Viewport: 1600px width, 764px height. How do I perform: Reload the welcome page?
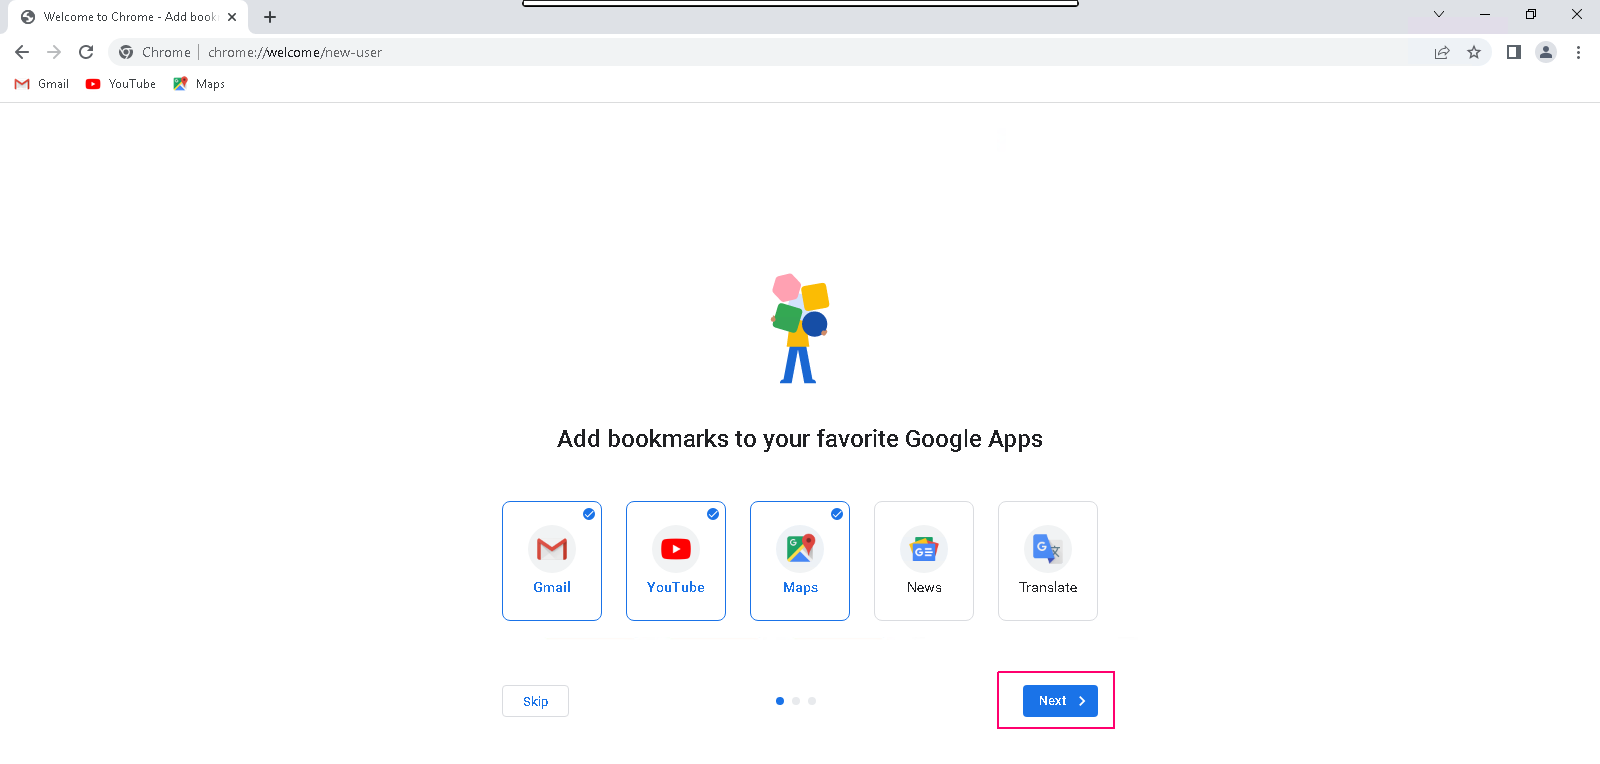(x=86, y=52)
